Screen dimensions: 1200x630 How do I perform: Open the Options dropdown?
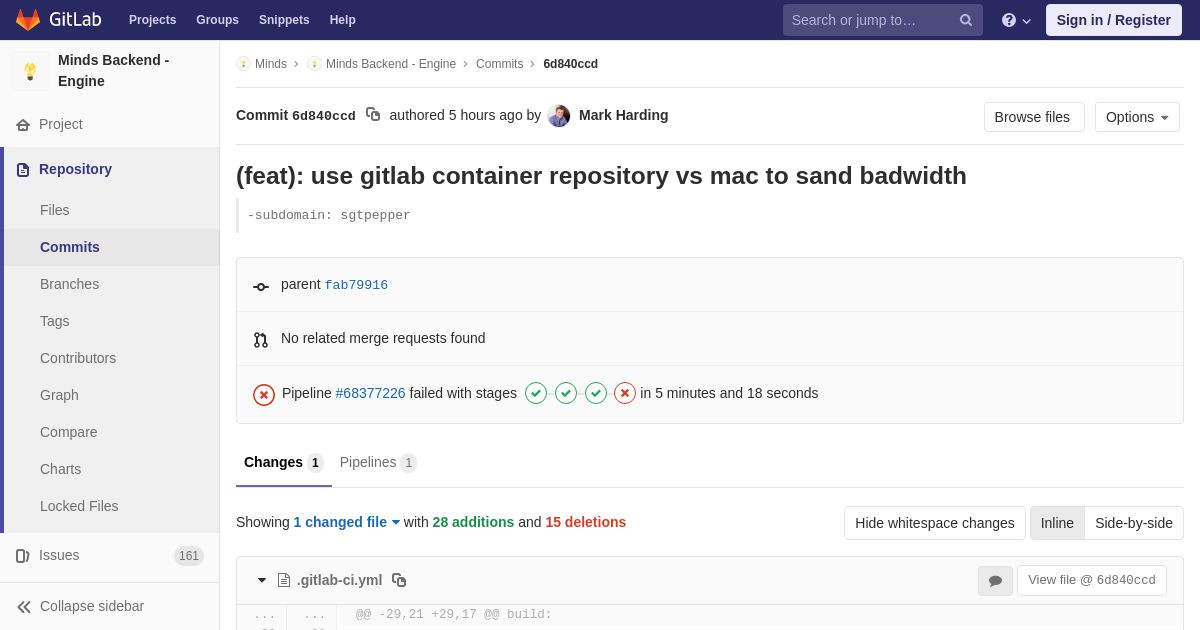(x=1137, y=117)
